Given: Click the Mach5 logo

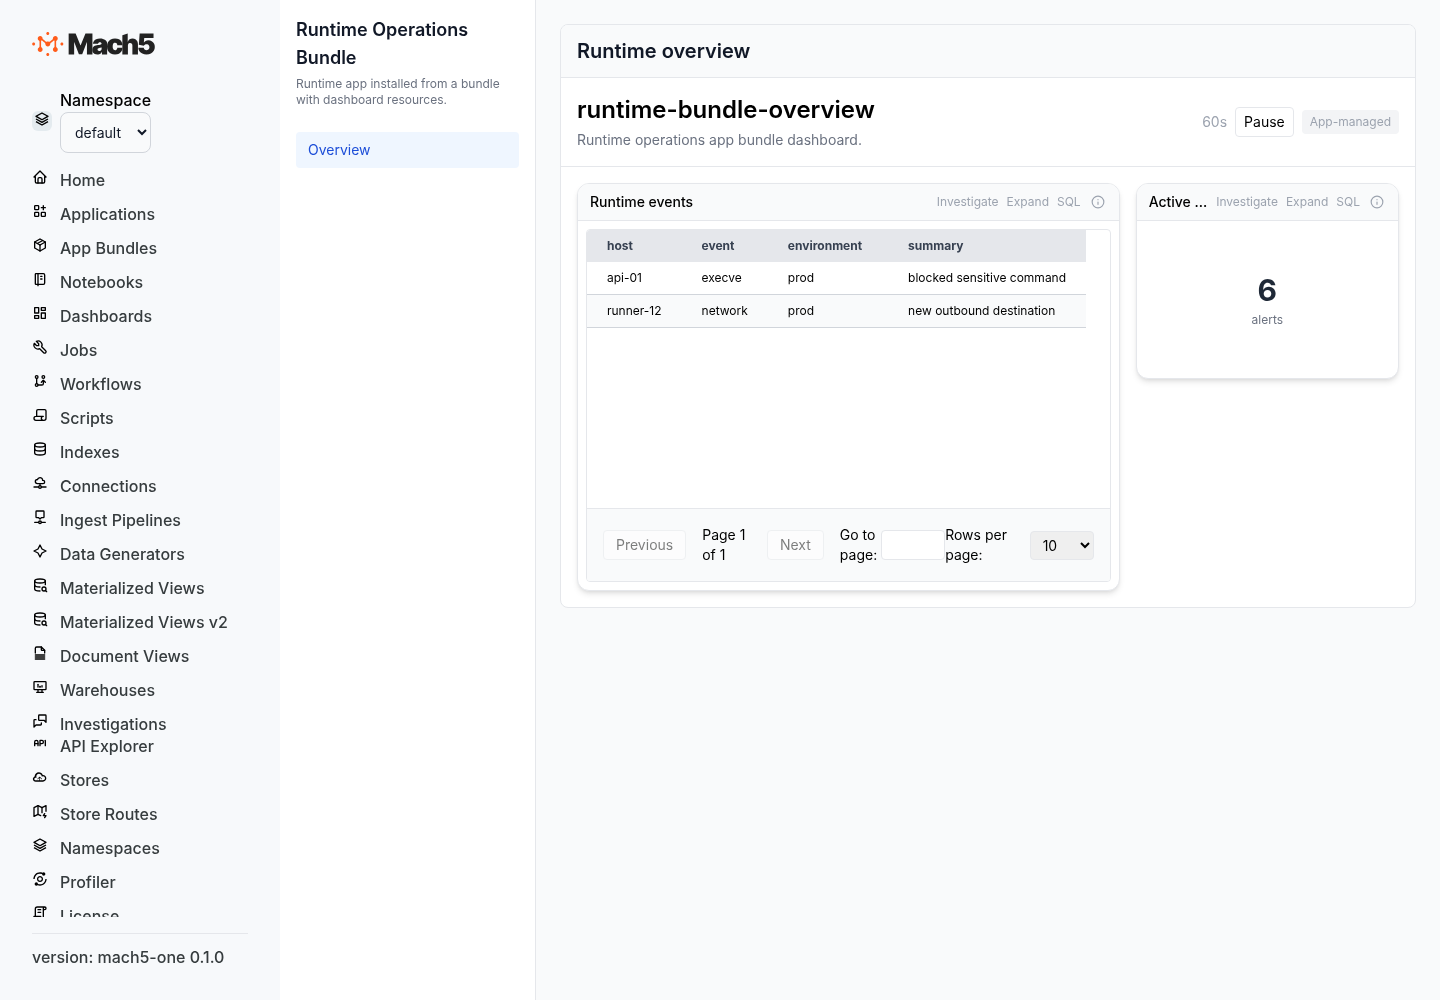Looking at the screenshot, I should (93, 44).
